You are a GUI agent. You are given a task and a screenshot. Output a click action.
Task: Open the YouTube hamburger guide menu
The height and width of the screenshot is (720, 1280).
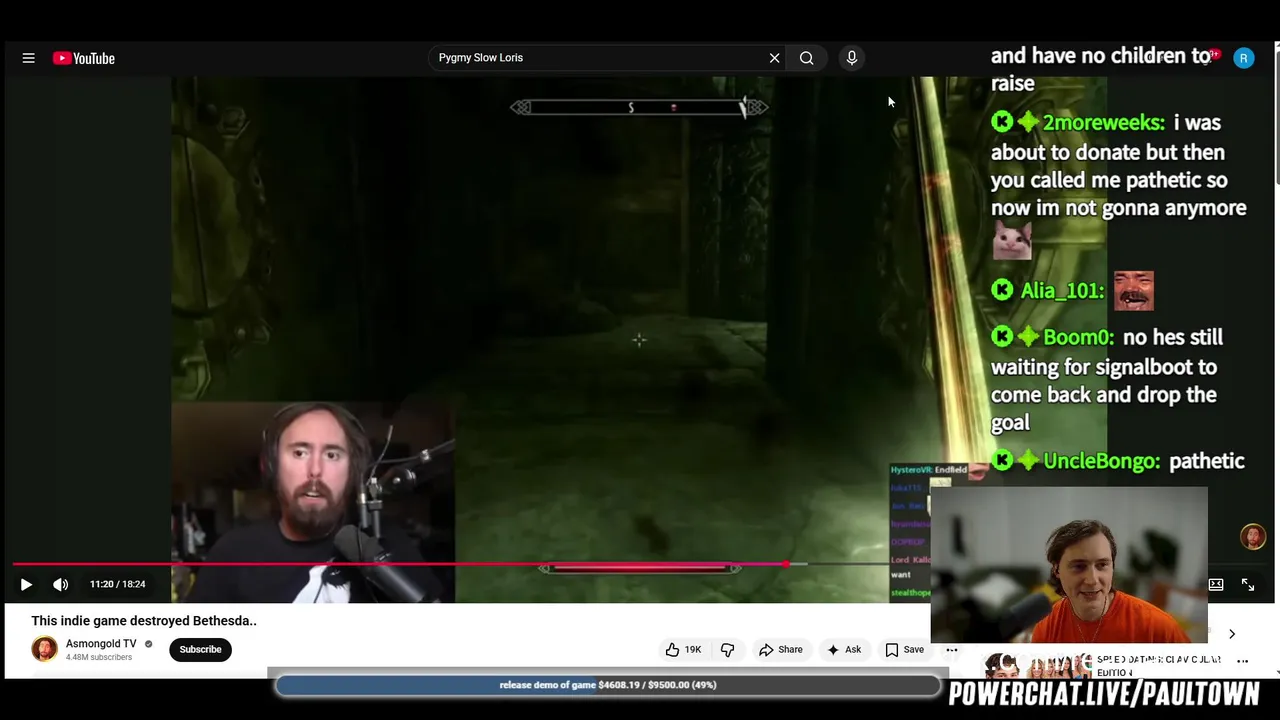click(x=28, y=58)
